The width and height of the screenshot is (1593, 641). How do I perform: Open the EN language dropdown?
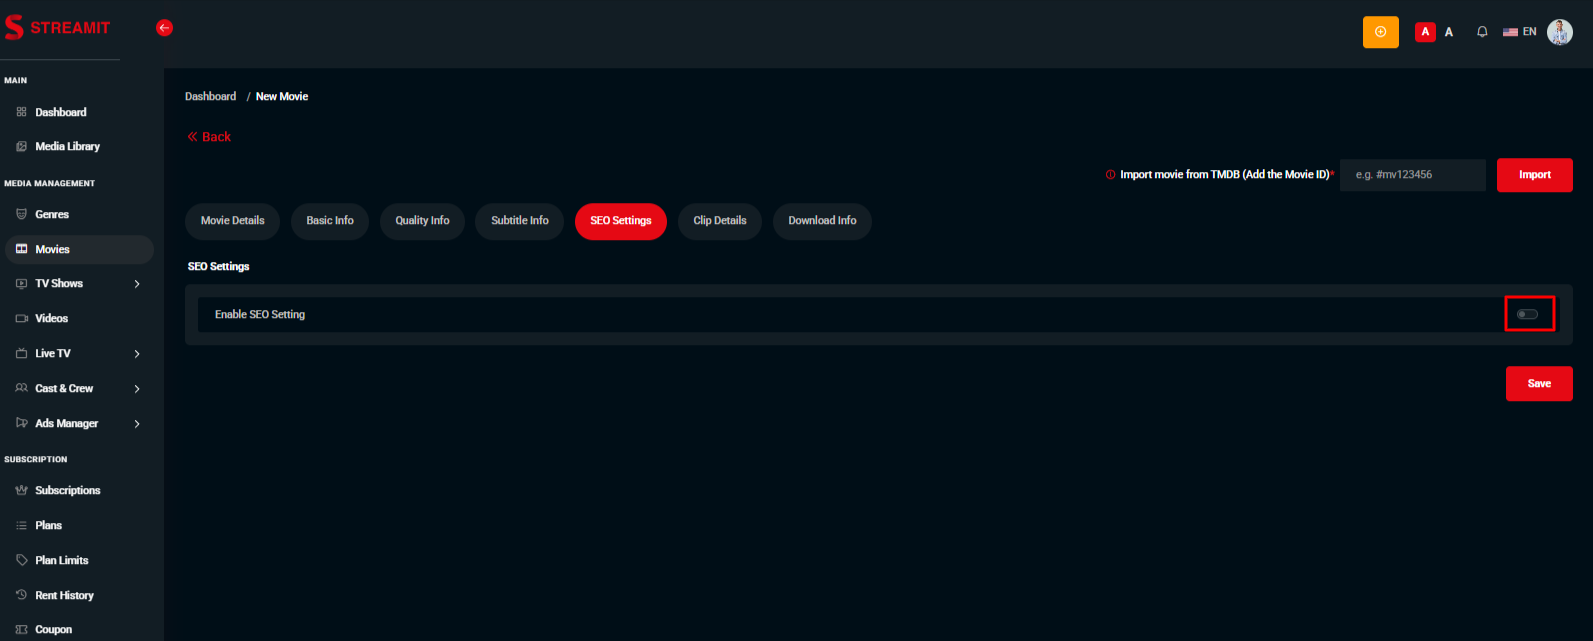(1520, 32)
